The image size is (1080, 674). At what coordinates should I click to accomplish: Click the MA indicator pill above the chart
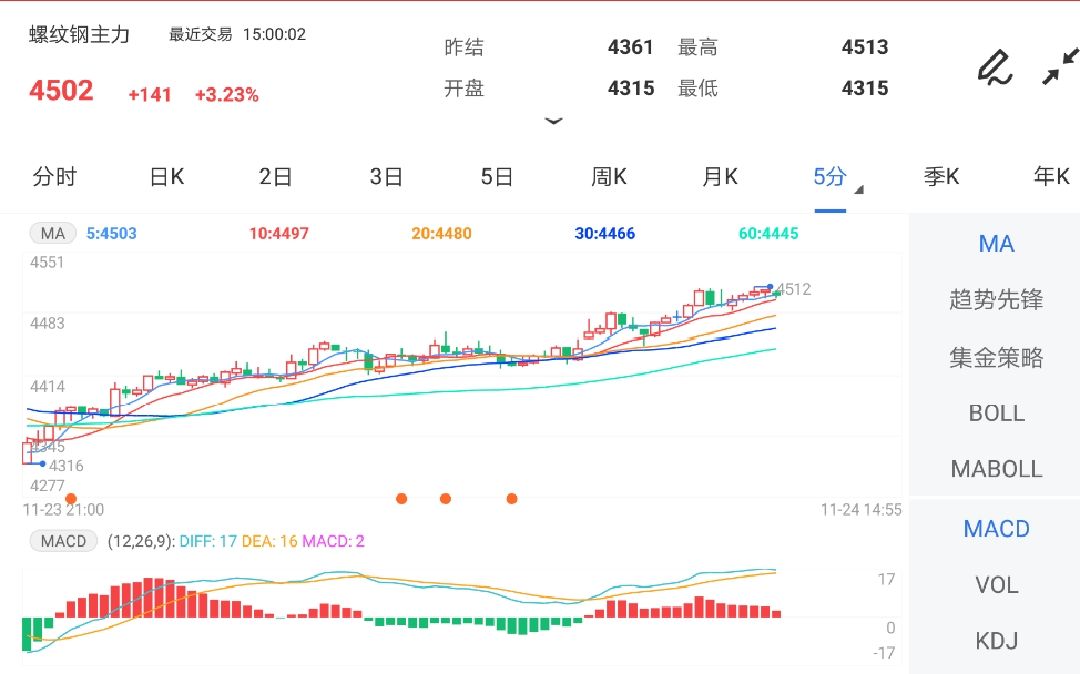click(x=52, y=233)
